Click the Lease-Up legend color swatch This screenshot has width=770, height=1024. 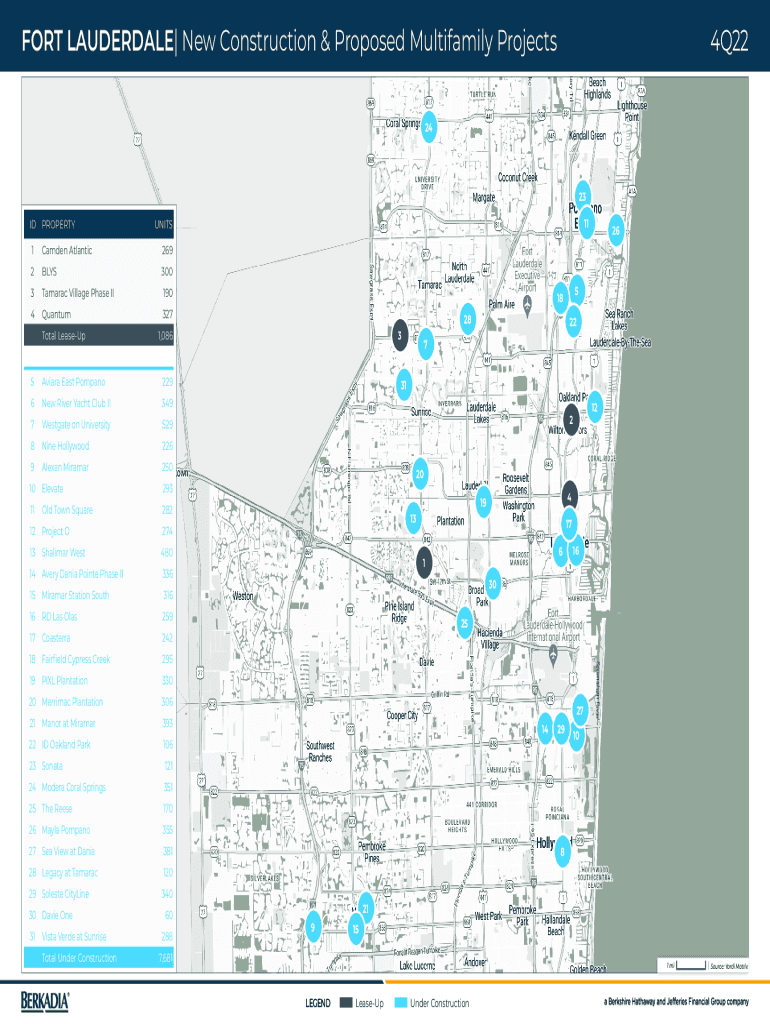pos(346,1003)
